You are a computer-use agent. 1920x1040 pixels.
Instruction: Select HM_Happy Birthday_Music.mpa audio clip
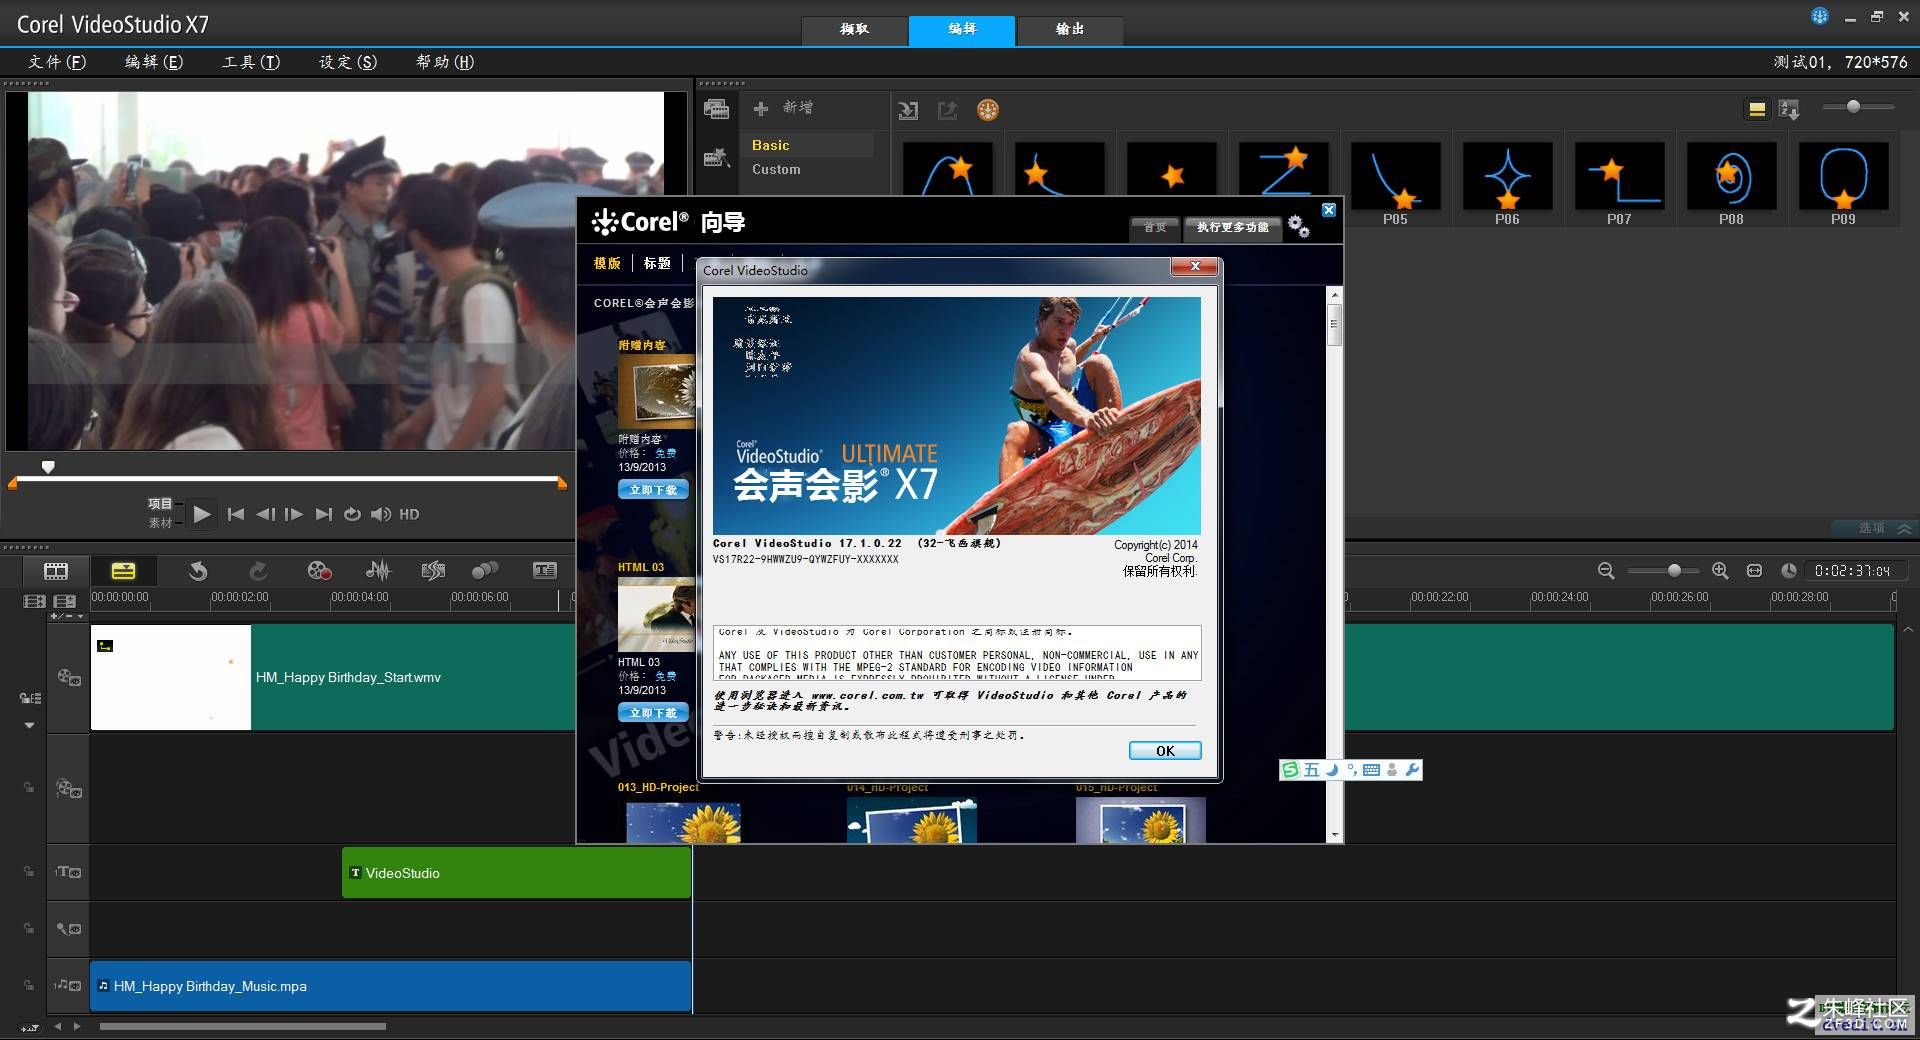tap(391, 986)
